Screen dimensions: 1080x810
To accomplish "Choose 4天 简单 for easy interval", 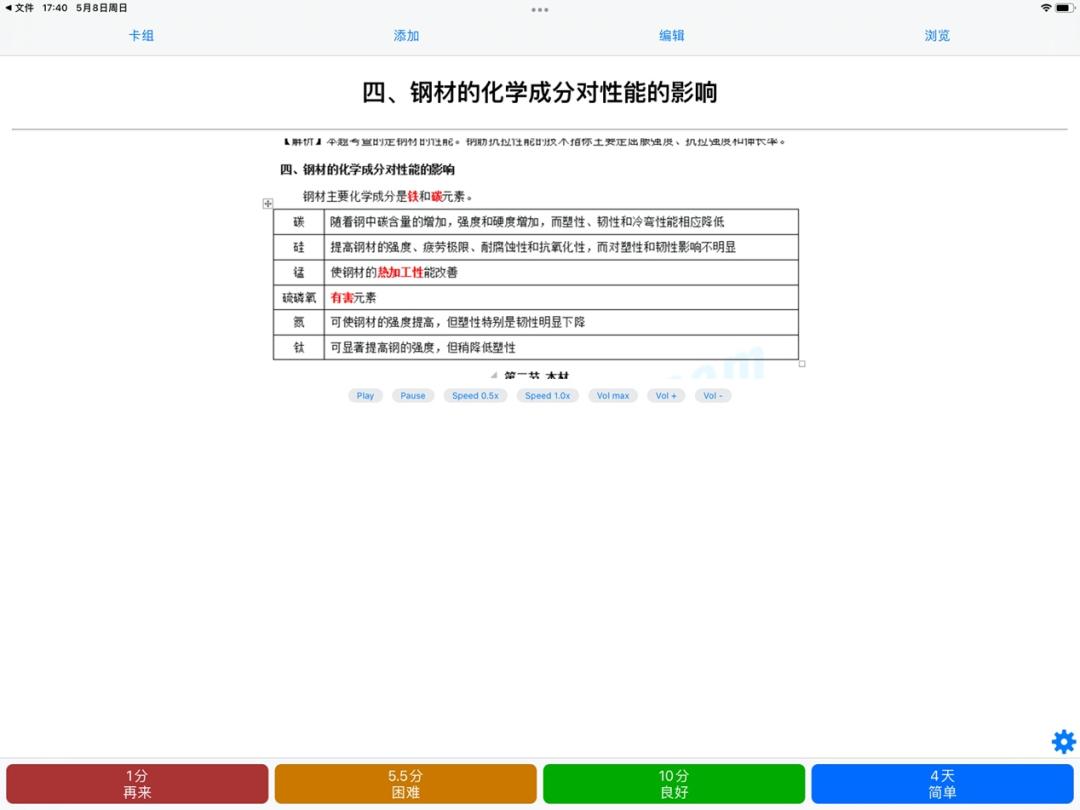I will pyautogui.click(x=941, y=781).
